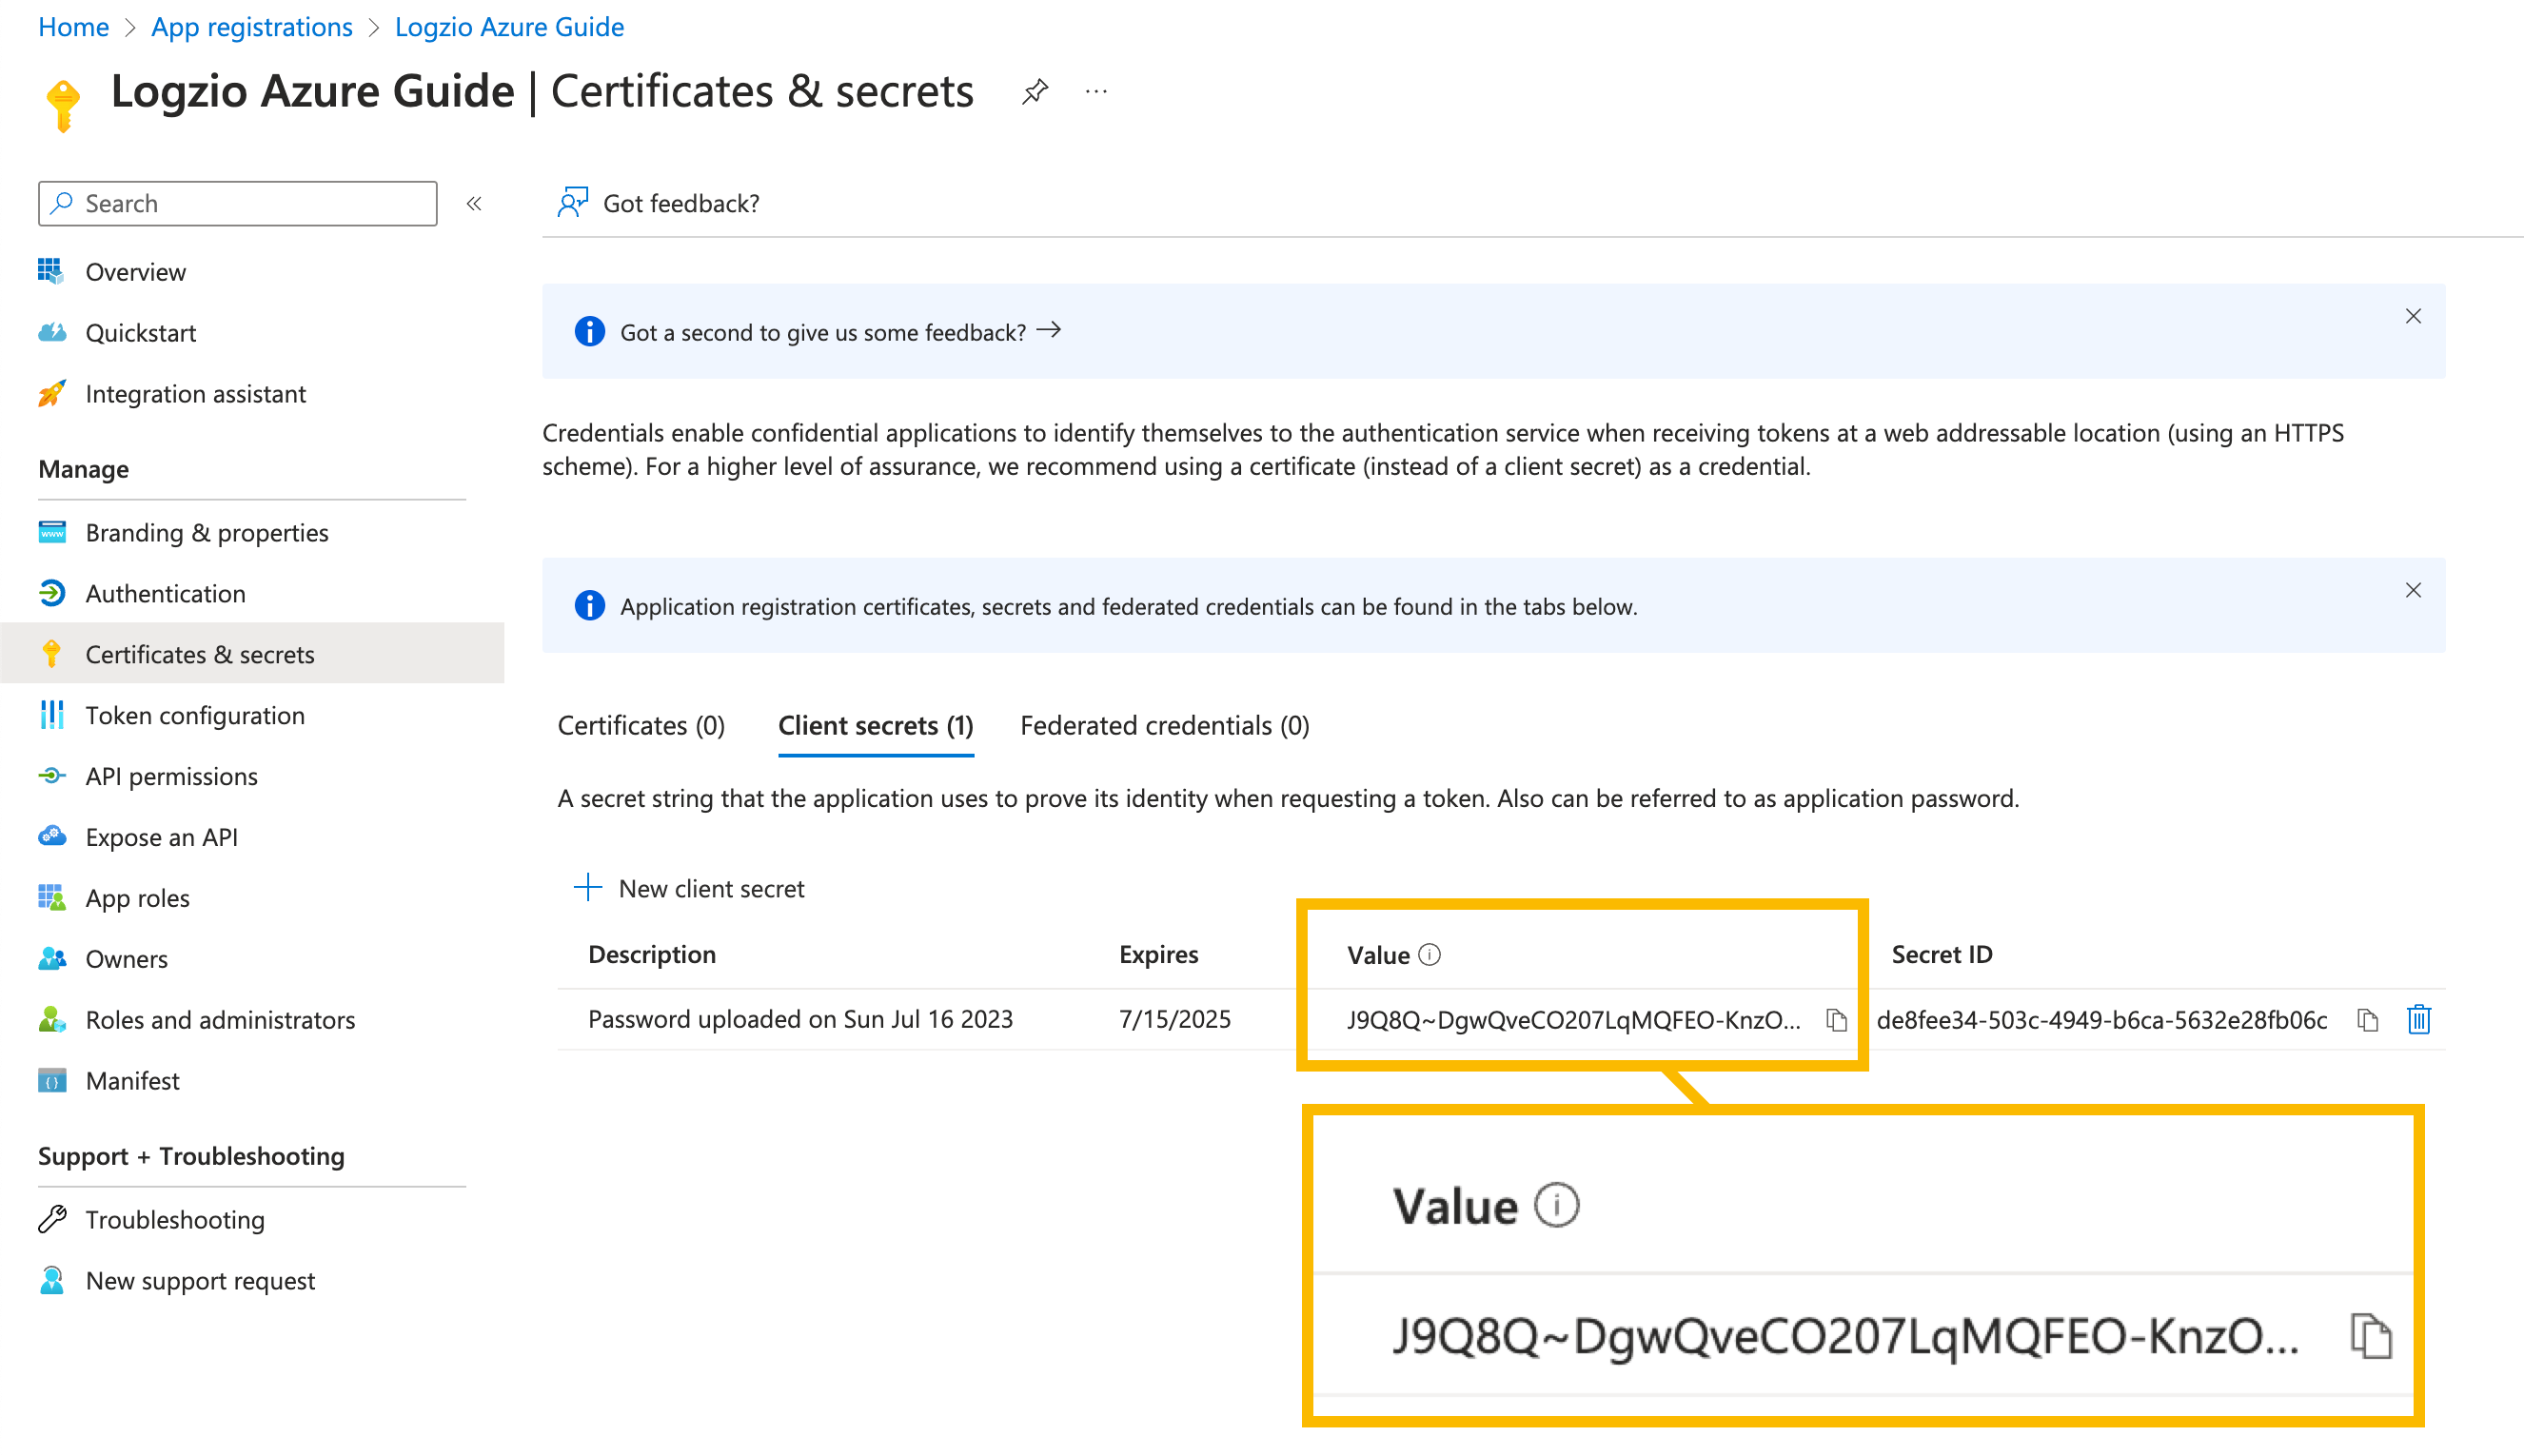
Task: Click the Owners people icon
Action: click(x=52, y=958)
